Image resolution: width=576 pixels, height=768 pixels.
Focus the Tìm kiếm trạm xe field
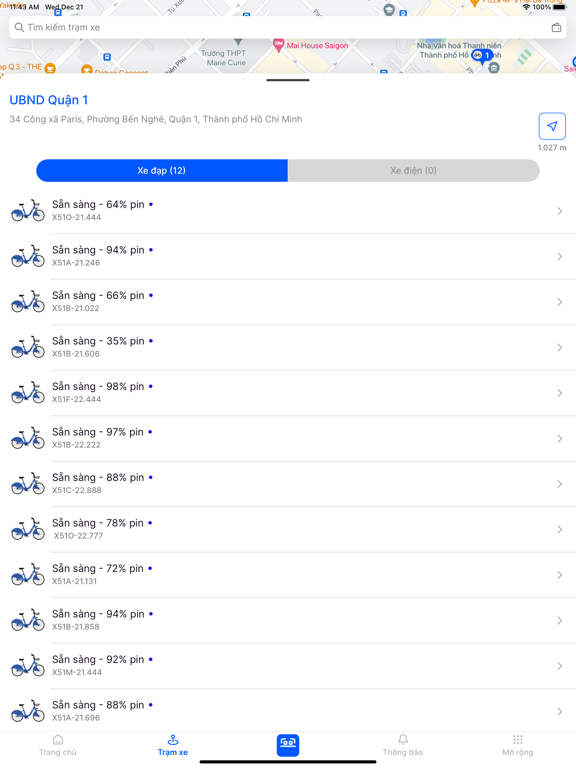(x=288, y=27)
